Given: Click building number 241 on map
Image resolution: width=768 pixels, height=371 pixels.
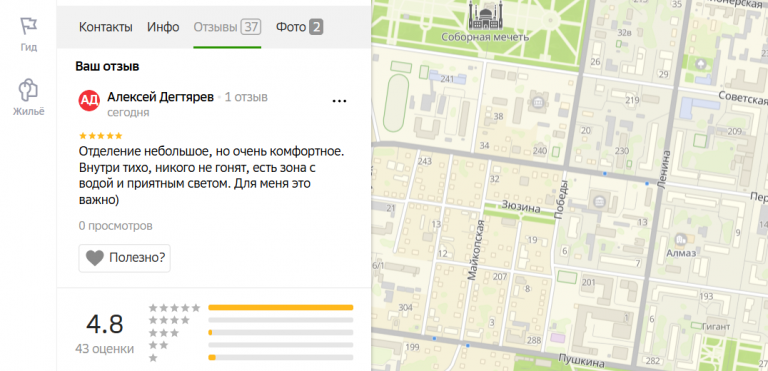Looking at the screenshot, I should [447, 78].
